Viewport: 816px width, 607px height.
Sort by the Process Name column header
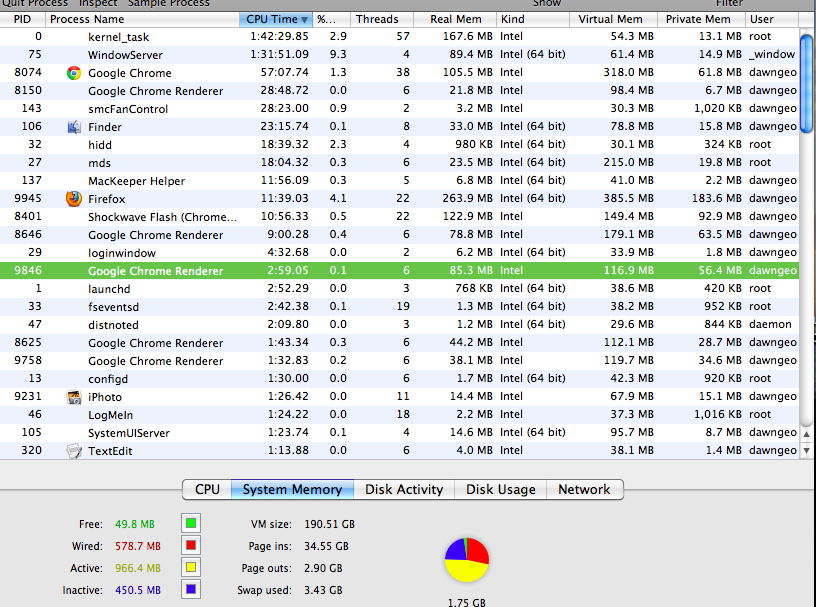click(142, 19)
